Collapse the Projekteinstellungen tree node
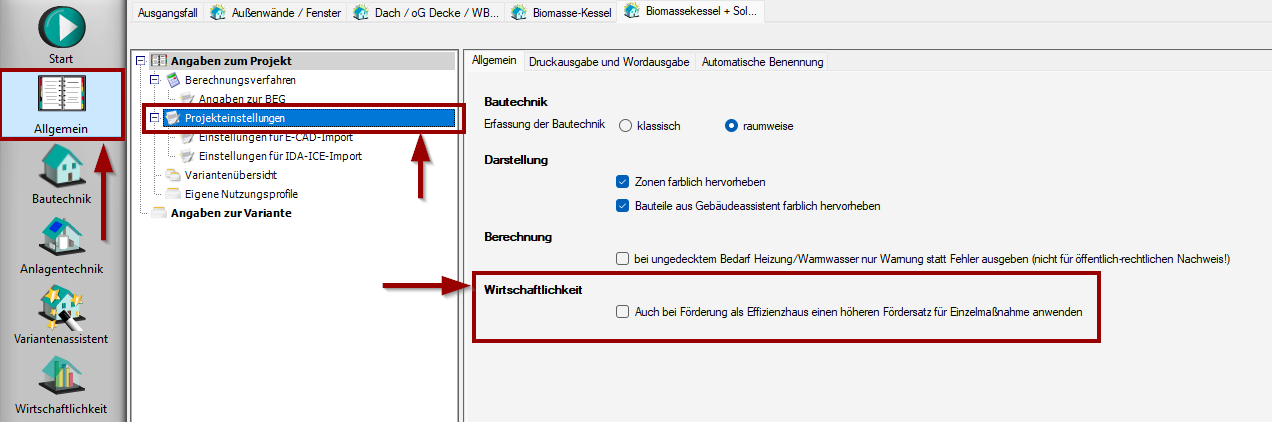The width and height of the screenshot is (1272, 422). [154, 118]
